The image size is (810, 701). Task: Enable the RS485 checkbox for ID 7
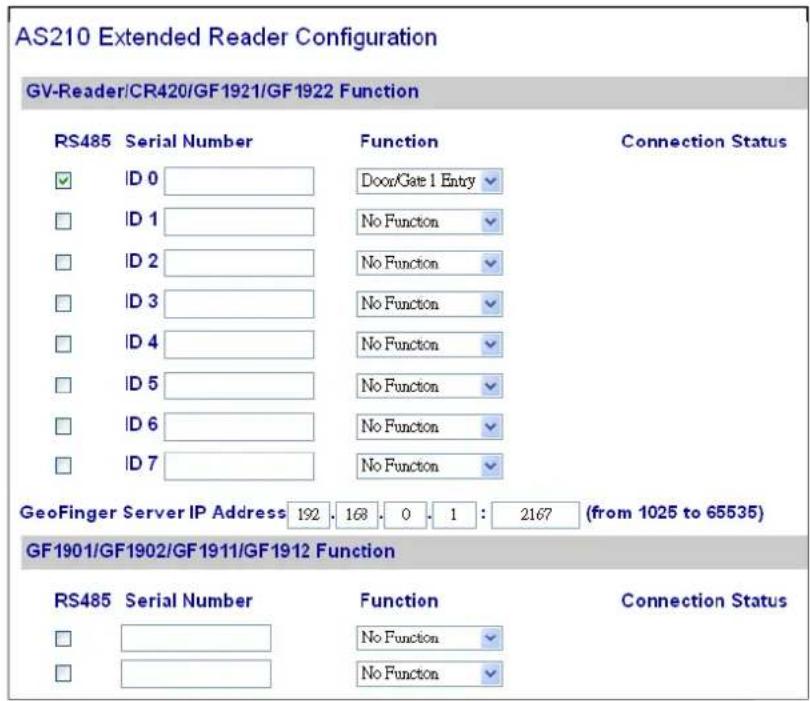[x=64, y=466]
